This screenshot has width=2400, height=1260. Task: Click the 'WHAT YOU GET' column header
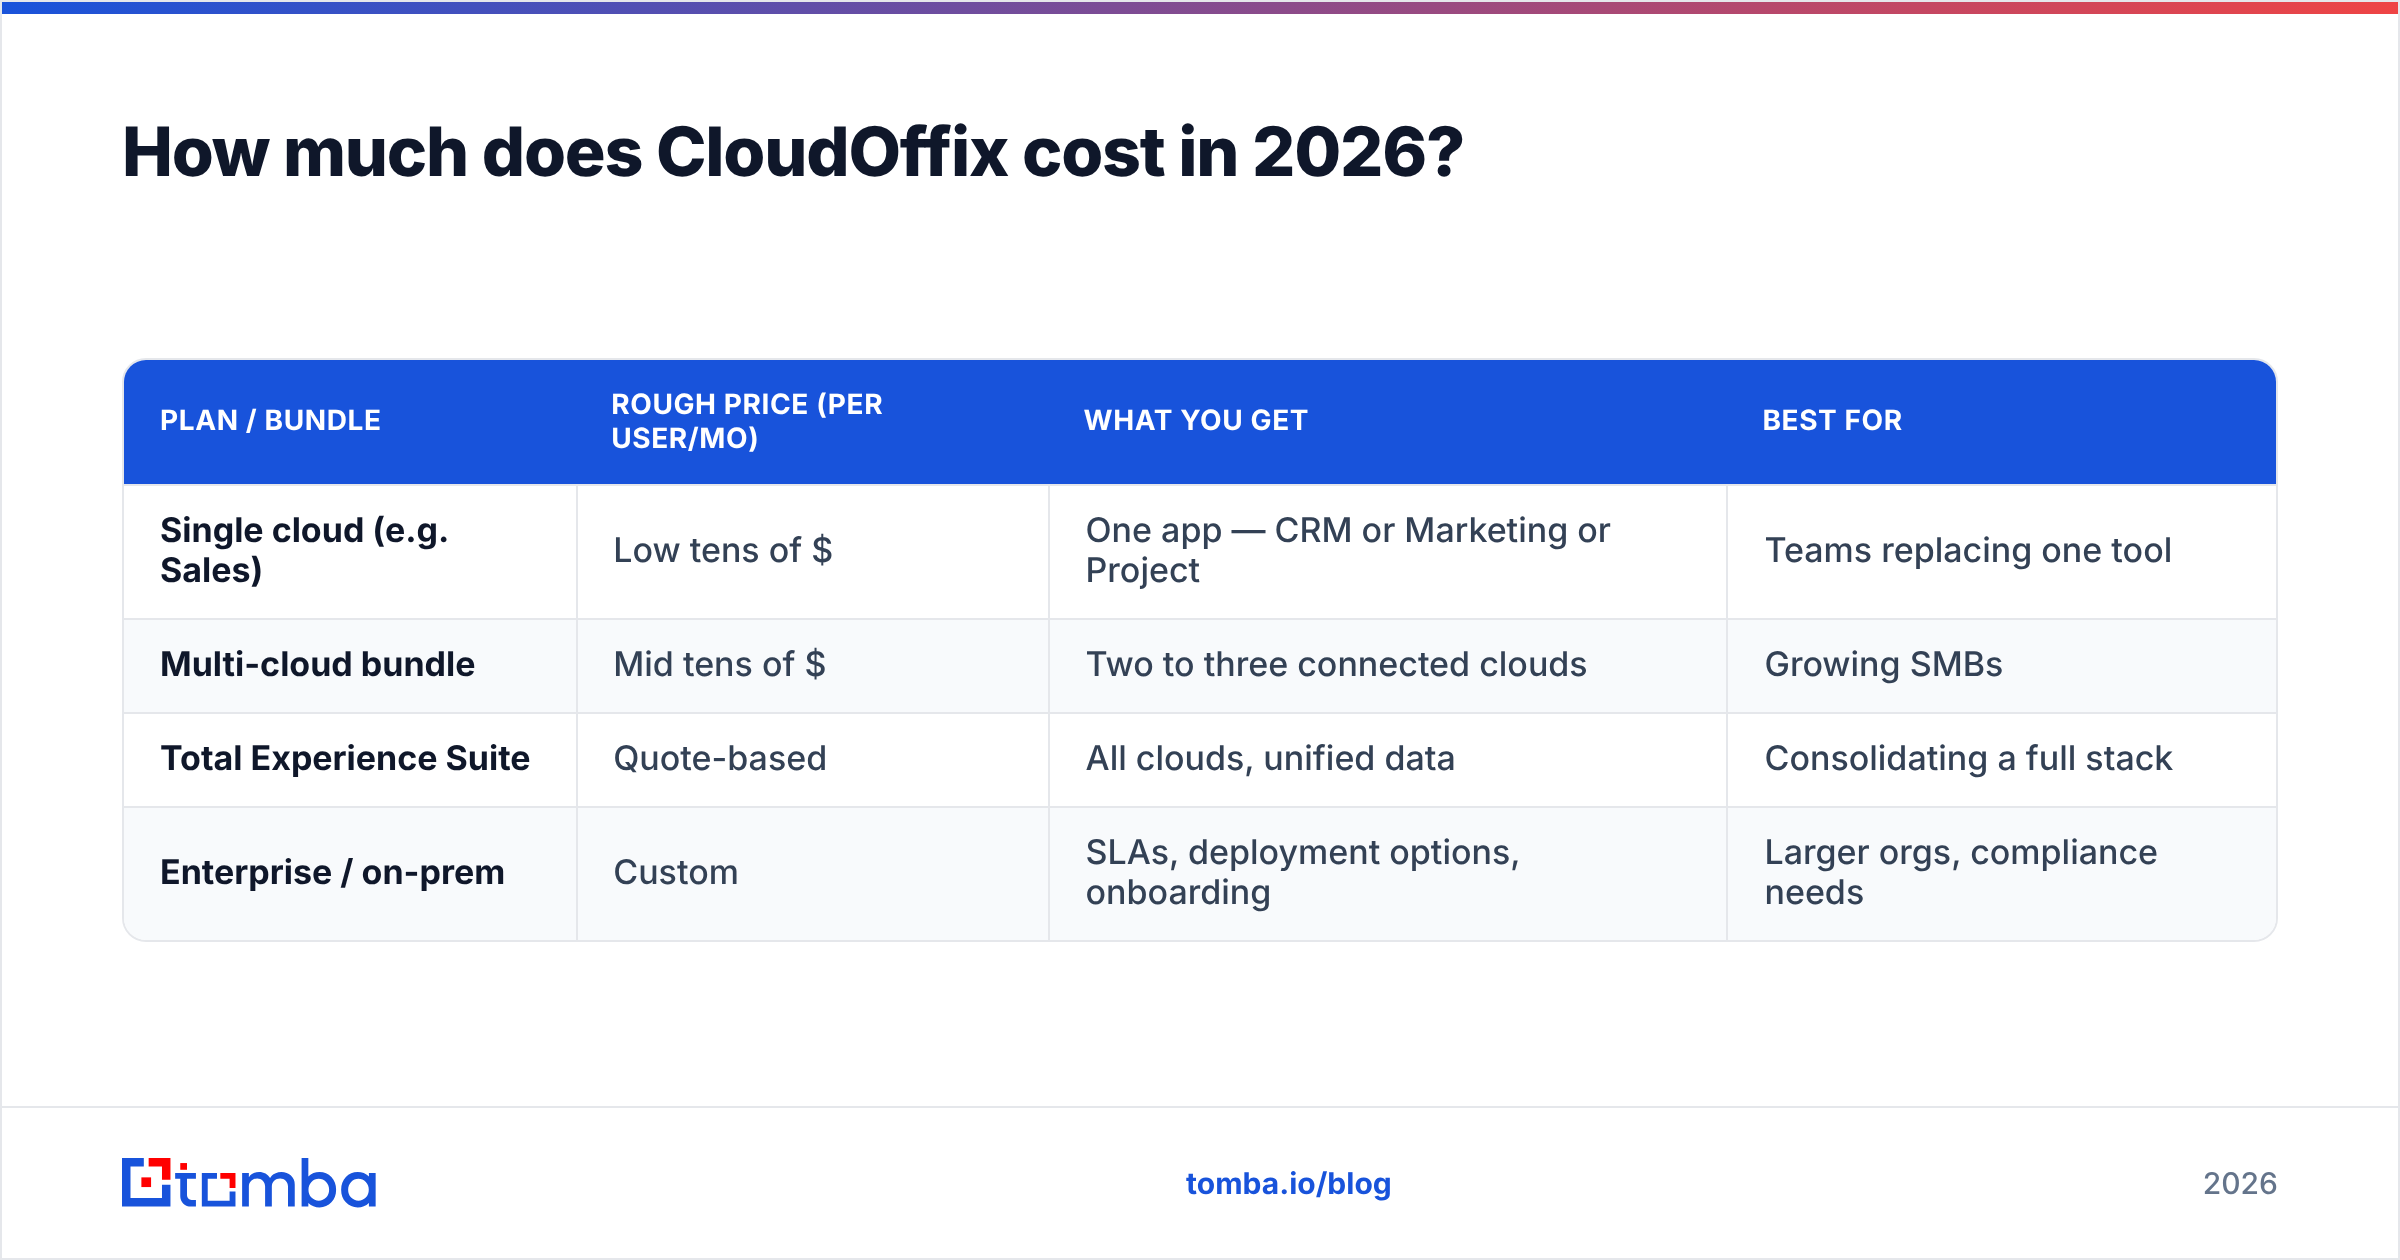click(x=1196, y=420)
